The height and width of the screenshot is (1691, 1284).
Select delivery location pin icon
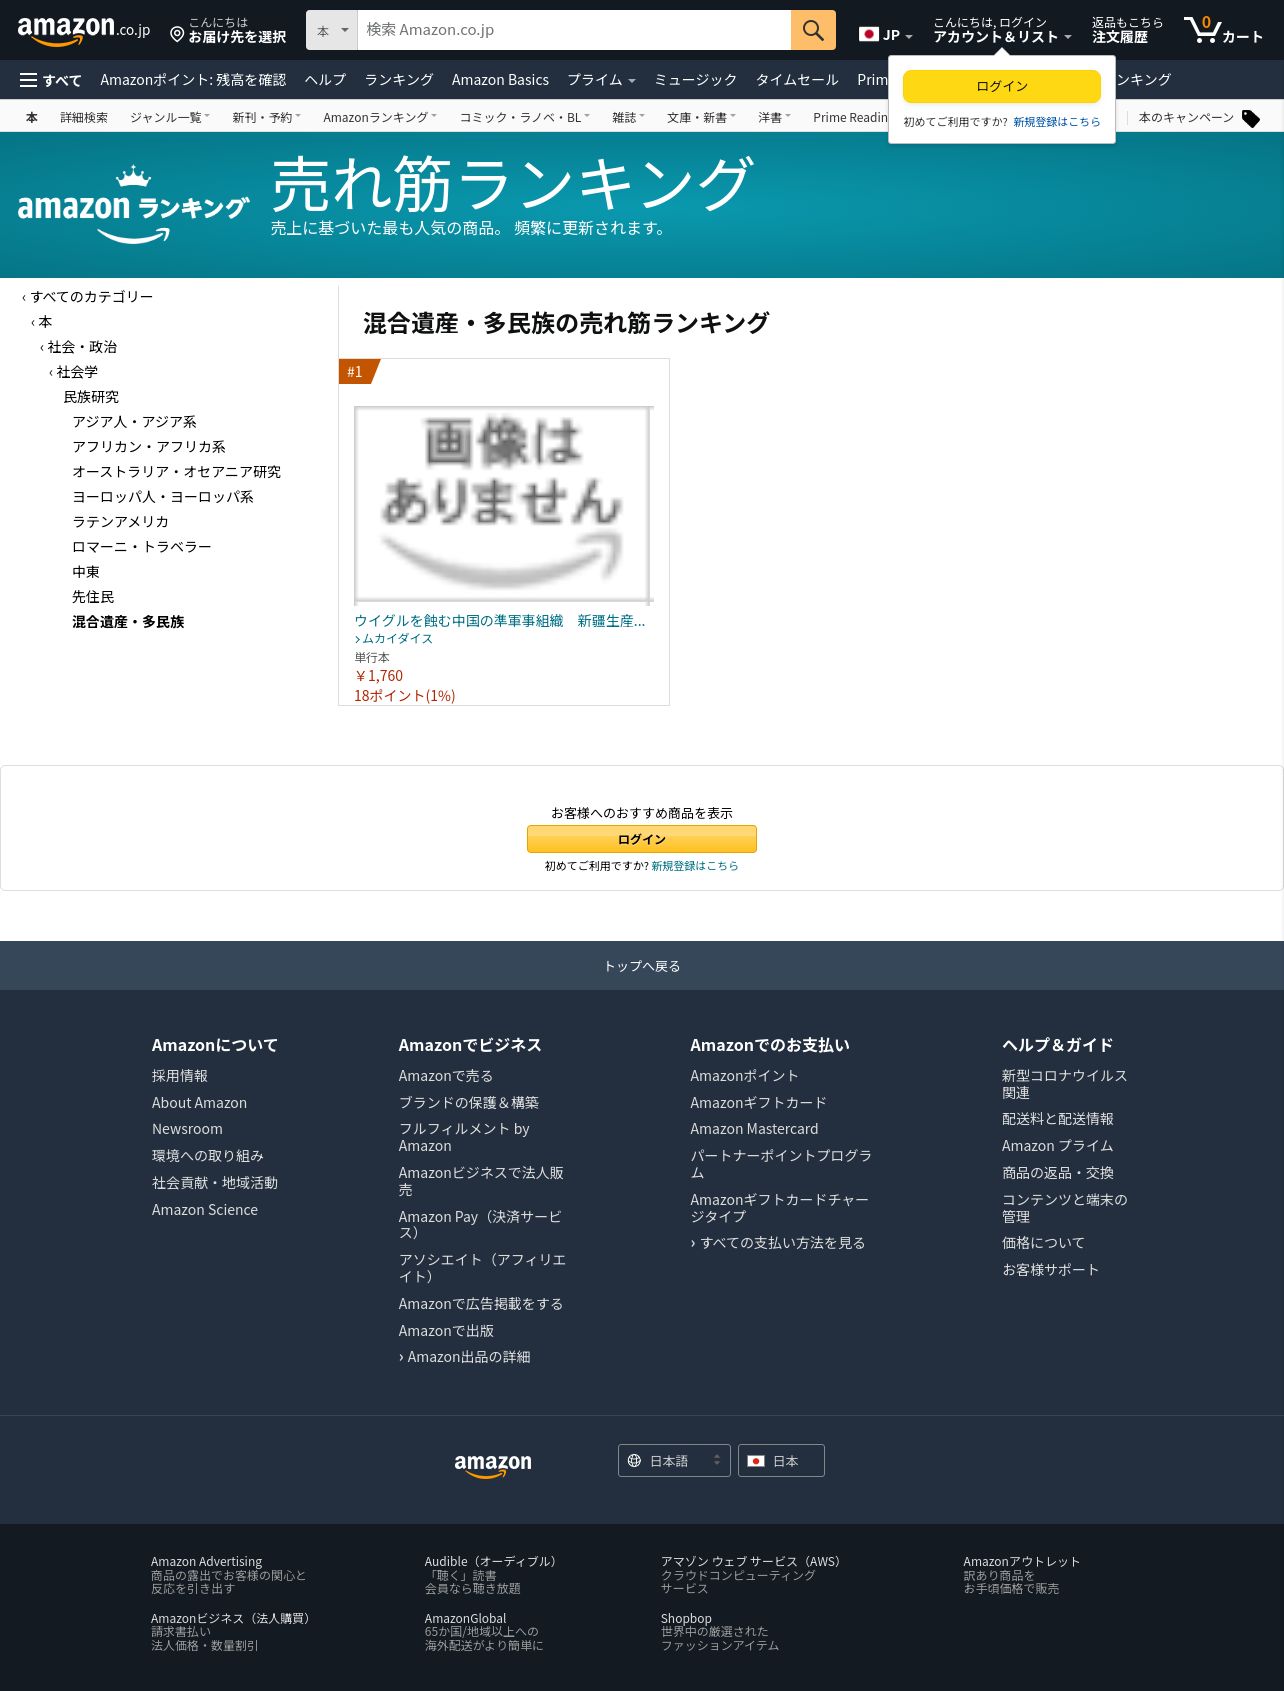177,35
